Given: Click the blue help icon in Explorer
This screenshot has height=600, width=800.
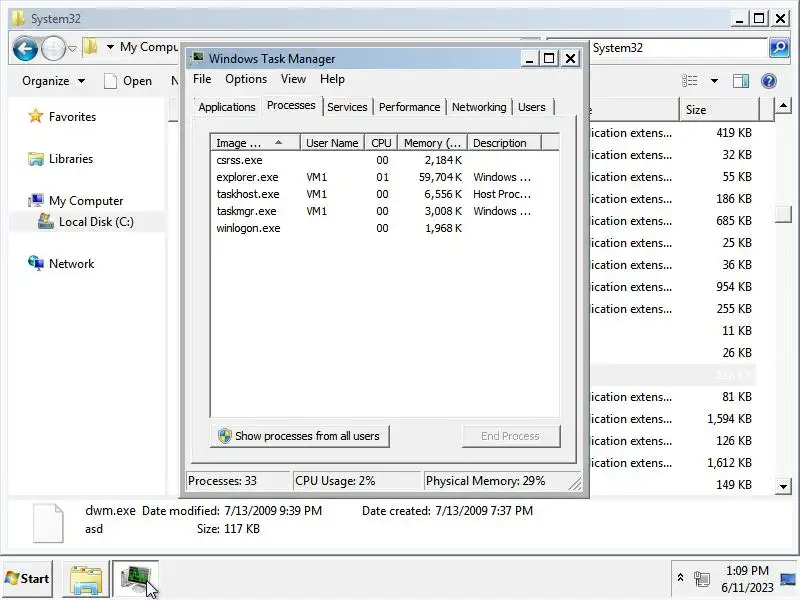Looking at the screenshot, I should point(768,81).
